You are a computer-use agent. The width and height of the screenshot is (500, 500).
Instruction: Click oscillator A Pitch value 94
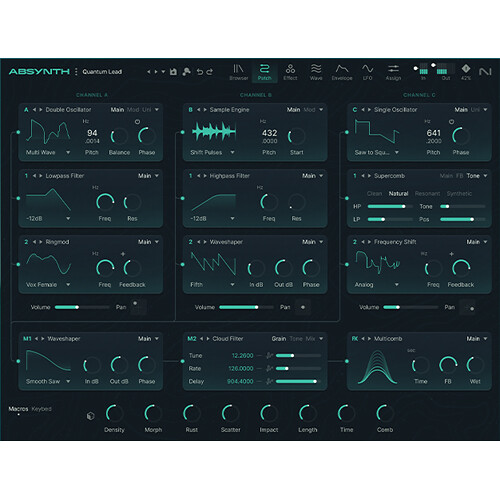(x=92, y=133)
